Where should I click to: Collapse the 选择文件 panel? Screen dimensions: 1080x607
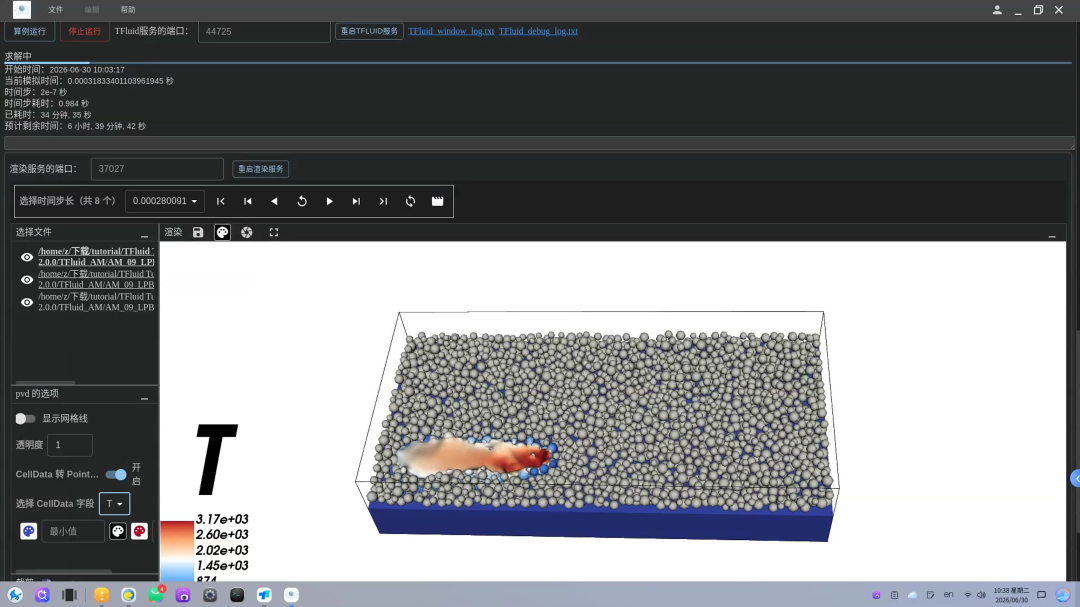[x=144, y=234]
